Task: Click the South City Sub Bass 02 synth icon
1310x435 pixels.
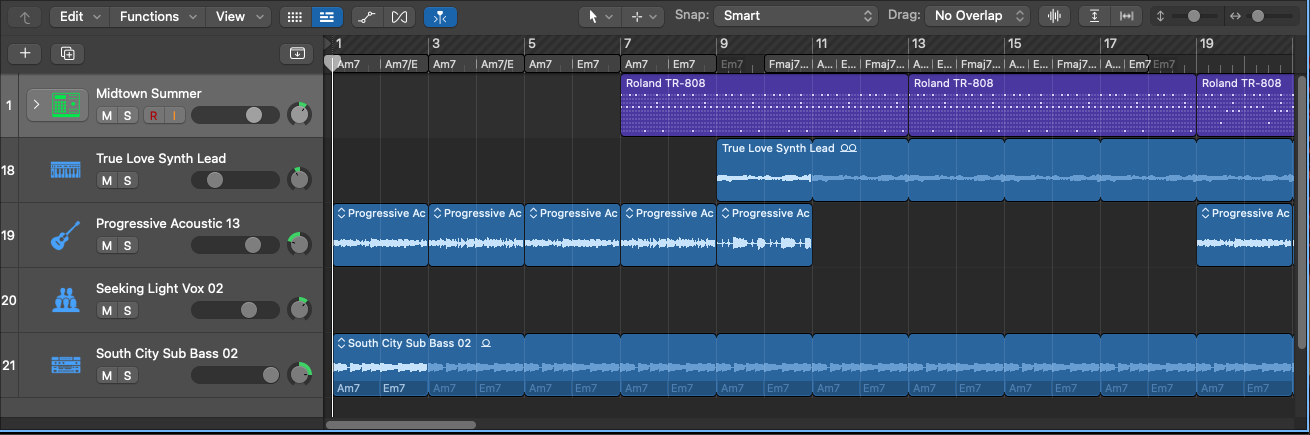Action: (x=65, y=365)
